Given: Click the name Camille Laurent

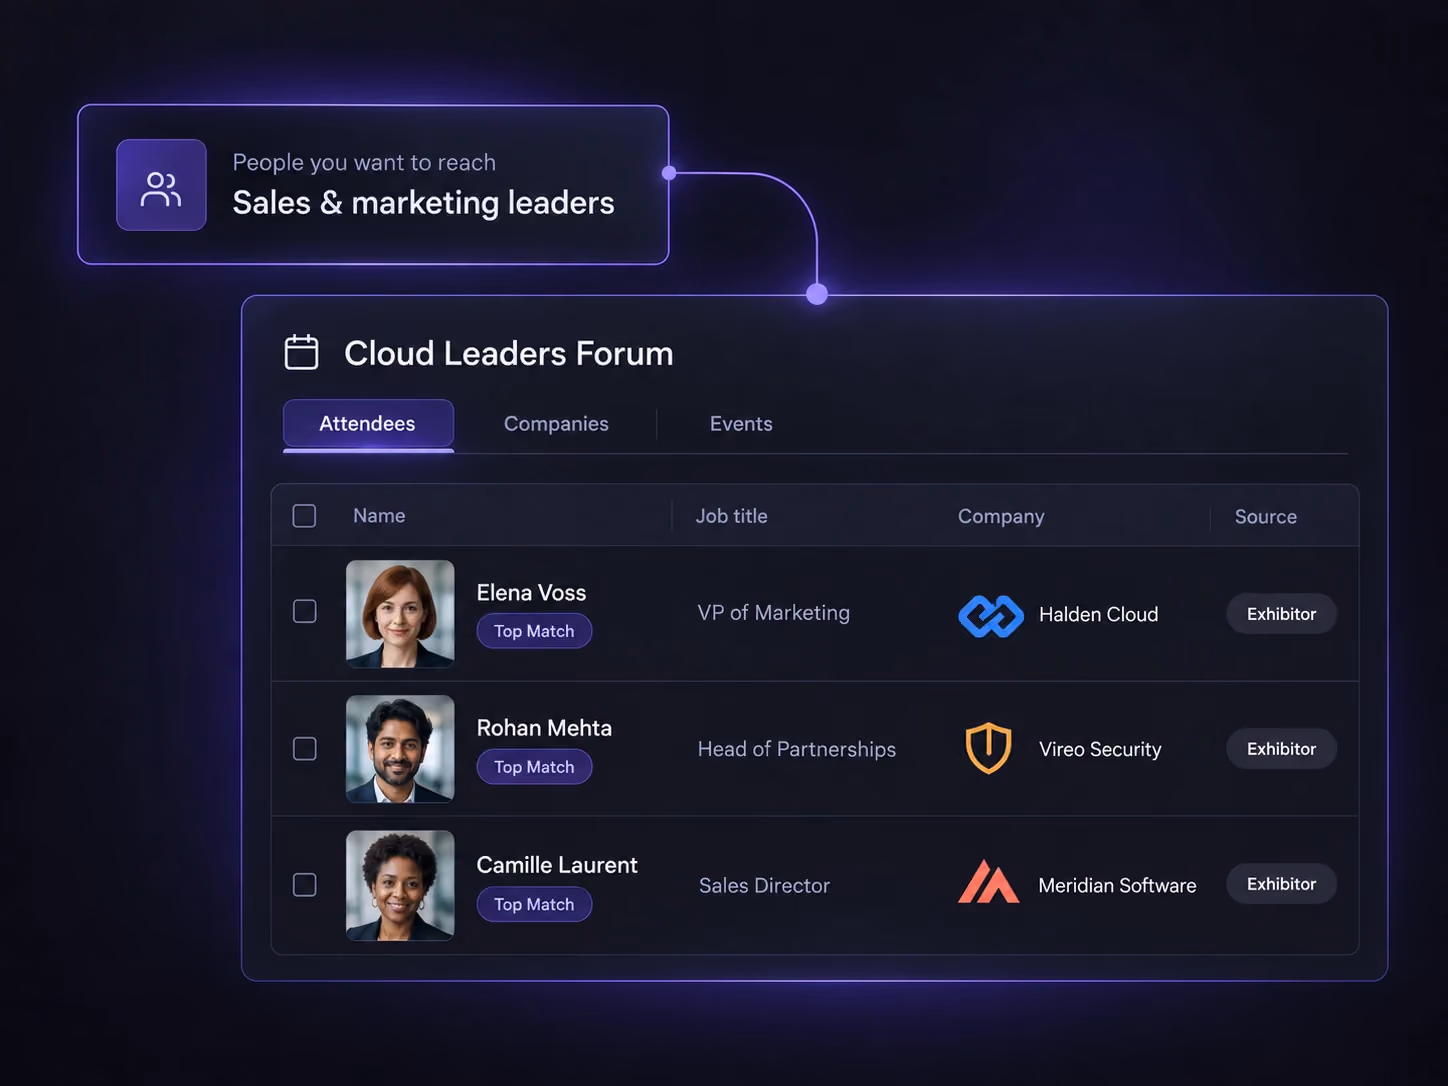Looking at the screenshot, I should click(557, 865).
